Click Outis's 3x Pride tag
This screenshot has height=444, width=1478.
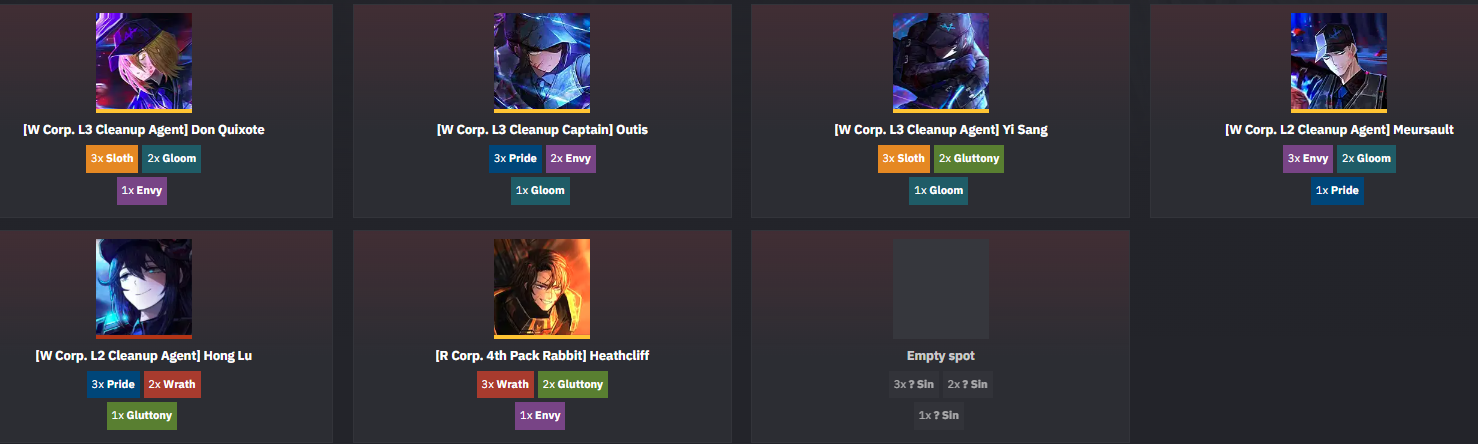(x=515, y=158)
